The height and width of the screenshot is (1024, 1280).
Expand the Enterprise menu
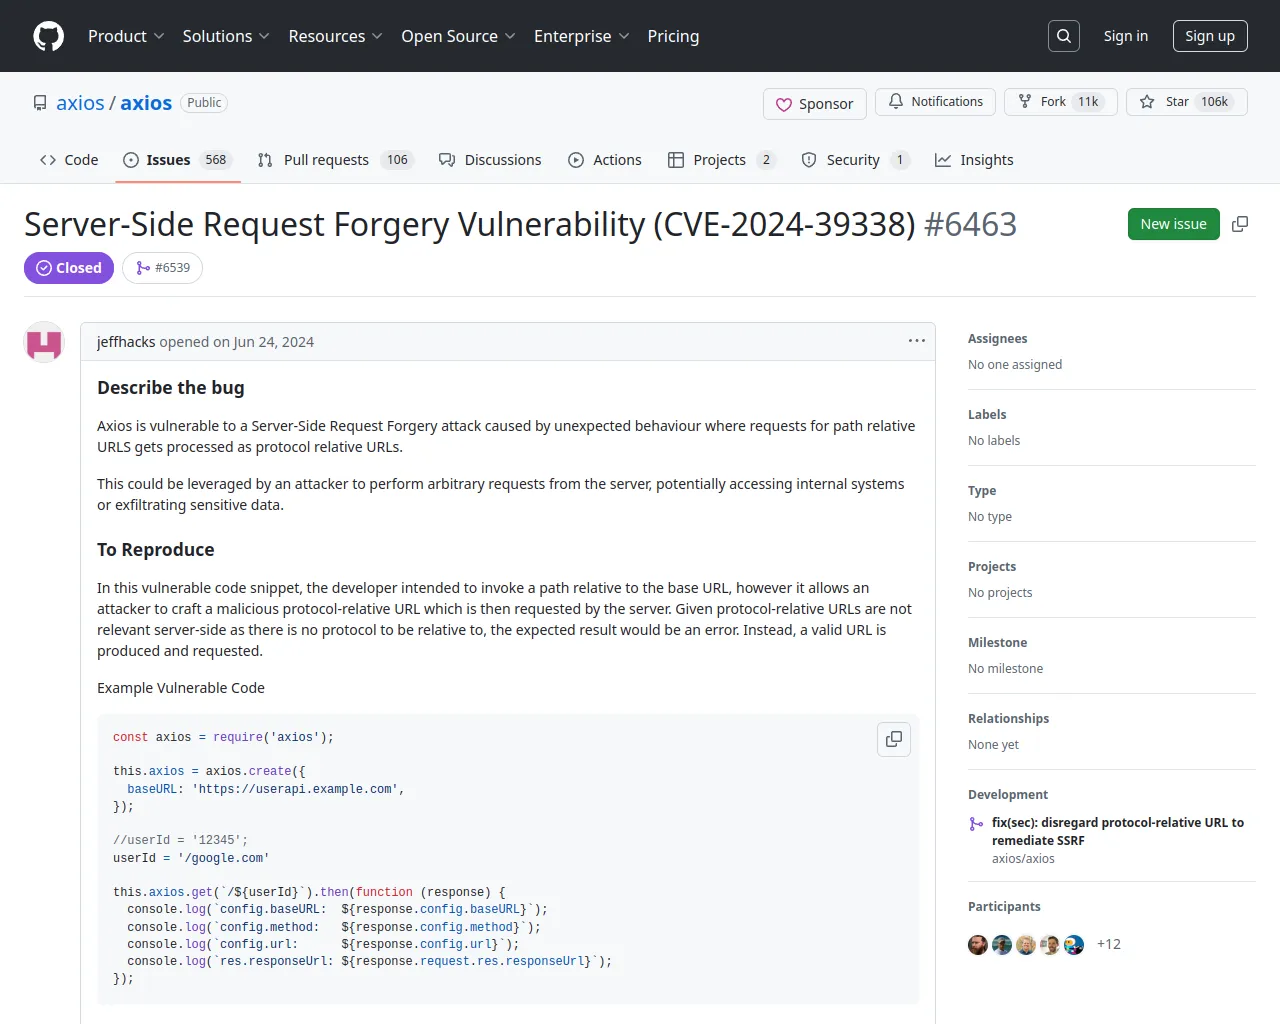pos(581,36)
